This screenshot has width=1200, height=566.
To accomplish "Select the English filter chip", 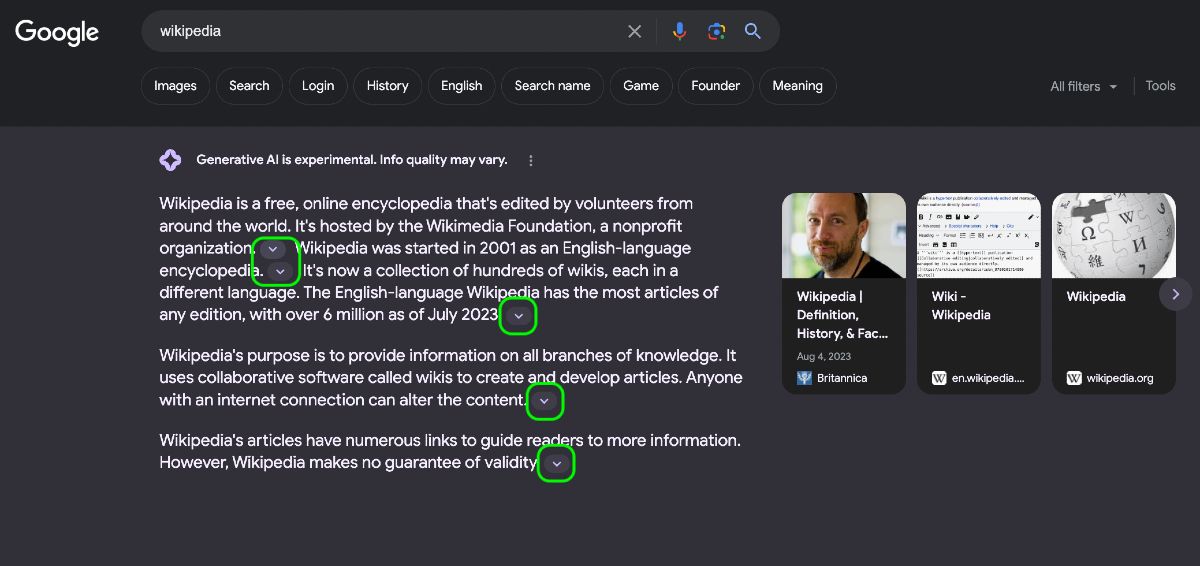I will click(x=462, y=86).
